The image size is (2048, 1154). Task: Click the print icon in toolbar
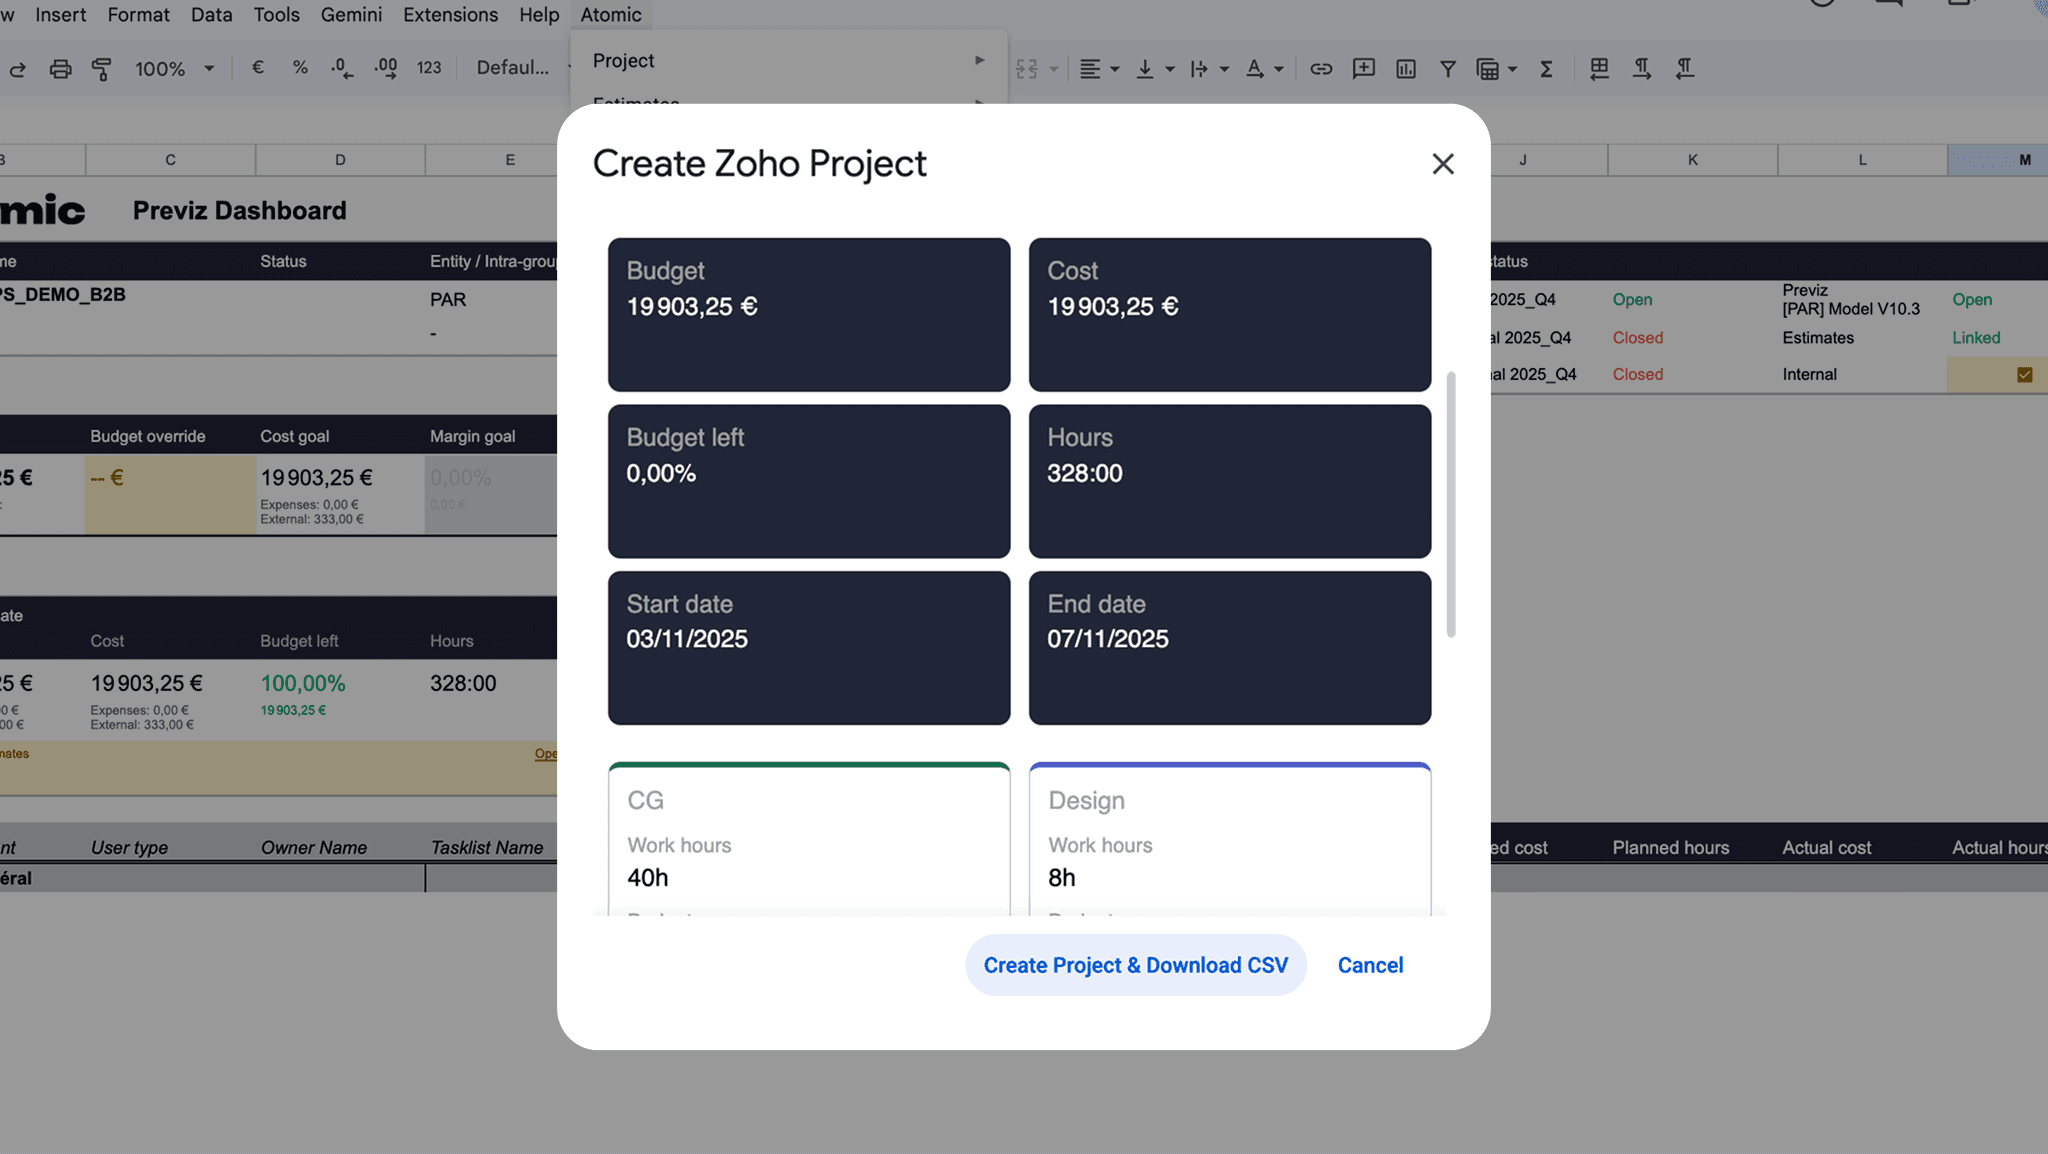60,69
